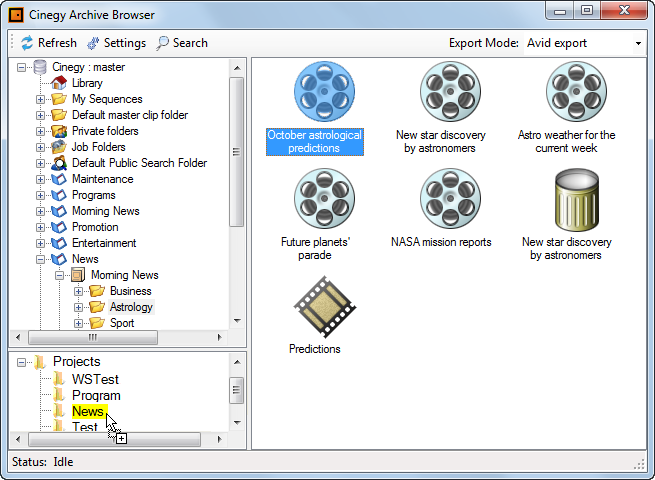Open the Search tool
655x480 pixels.
pyautogui.click(x=182, y=43)
